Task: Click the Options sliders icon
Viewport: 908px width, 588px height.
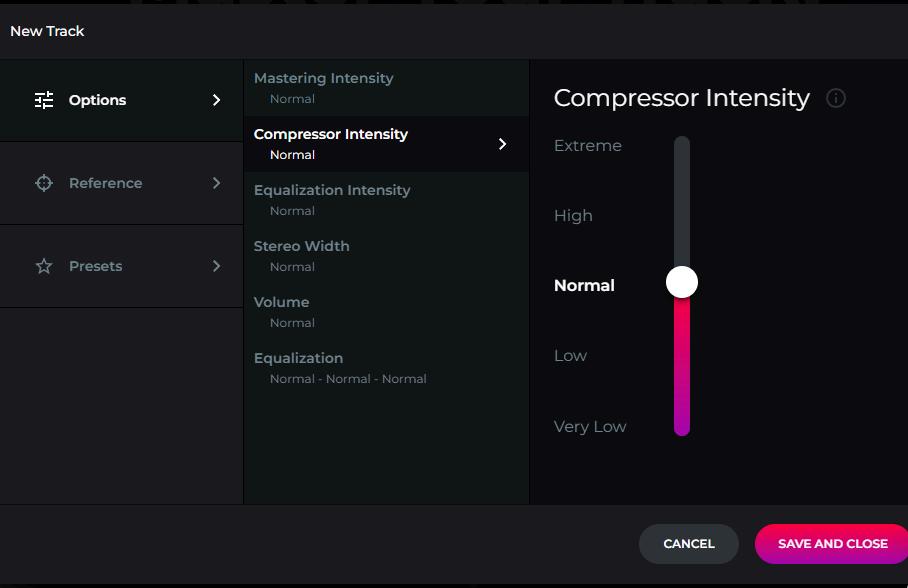Action: point(44,100)
